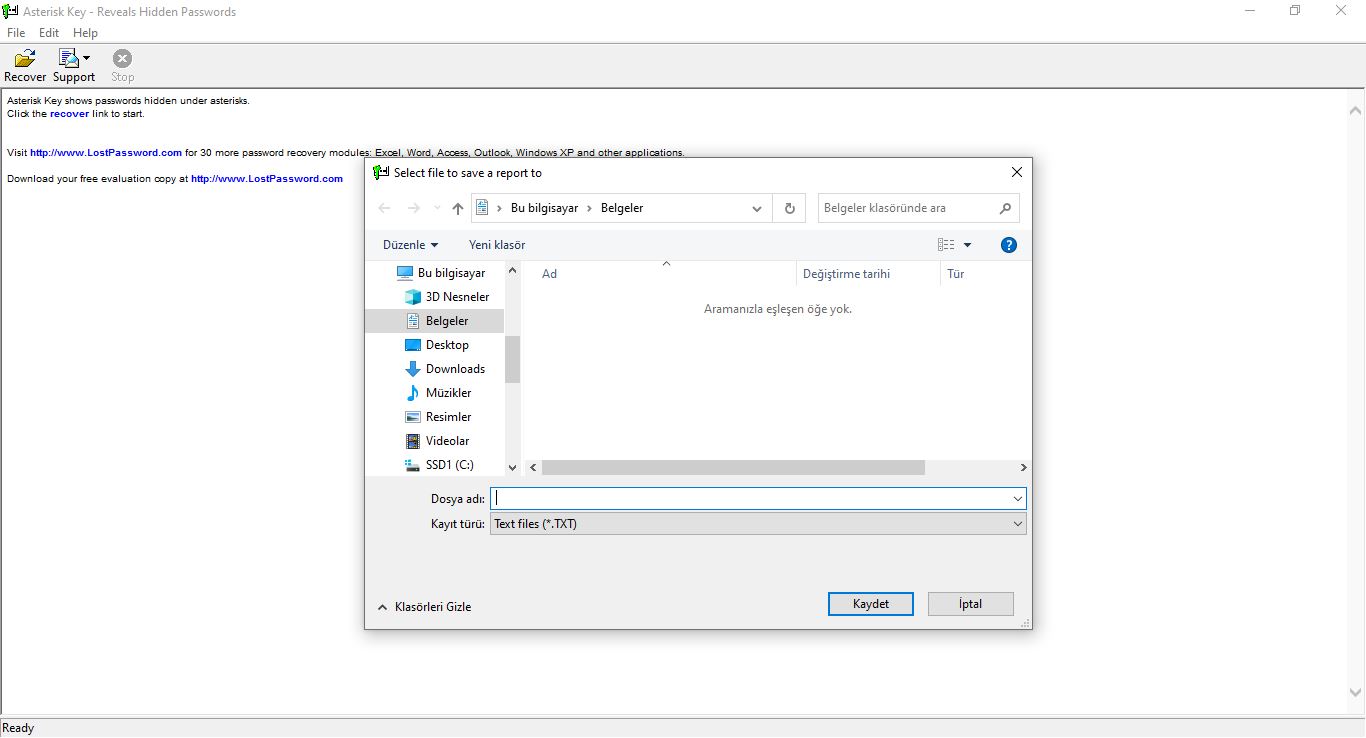Click Bu bilgisayar in the address path
This screenshot has height=738, width=1366.
544,208
